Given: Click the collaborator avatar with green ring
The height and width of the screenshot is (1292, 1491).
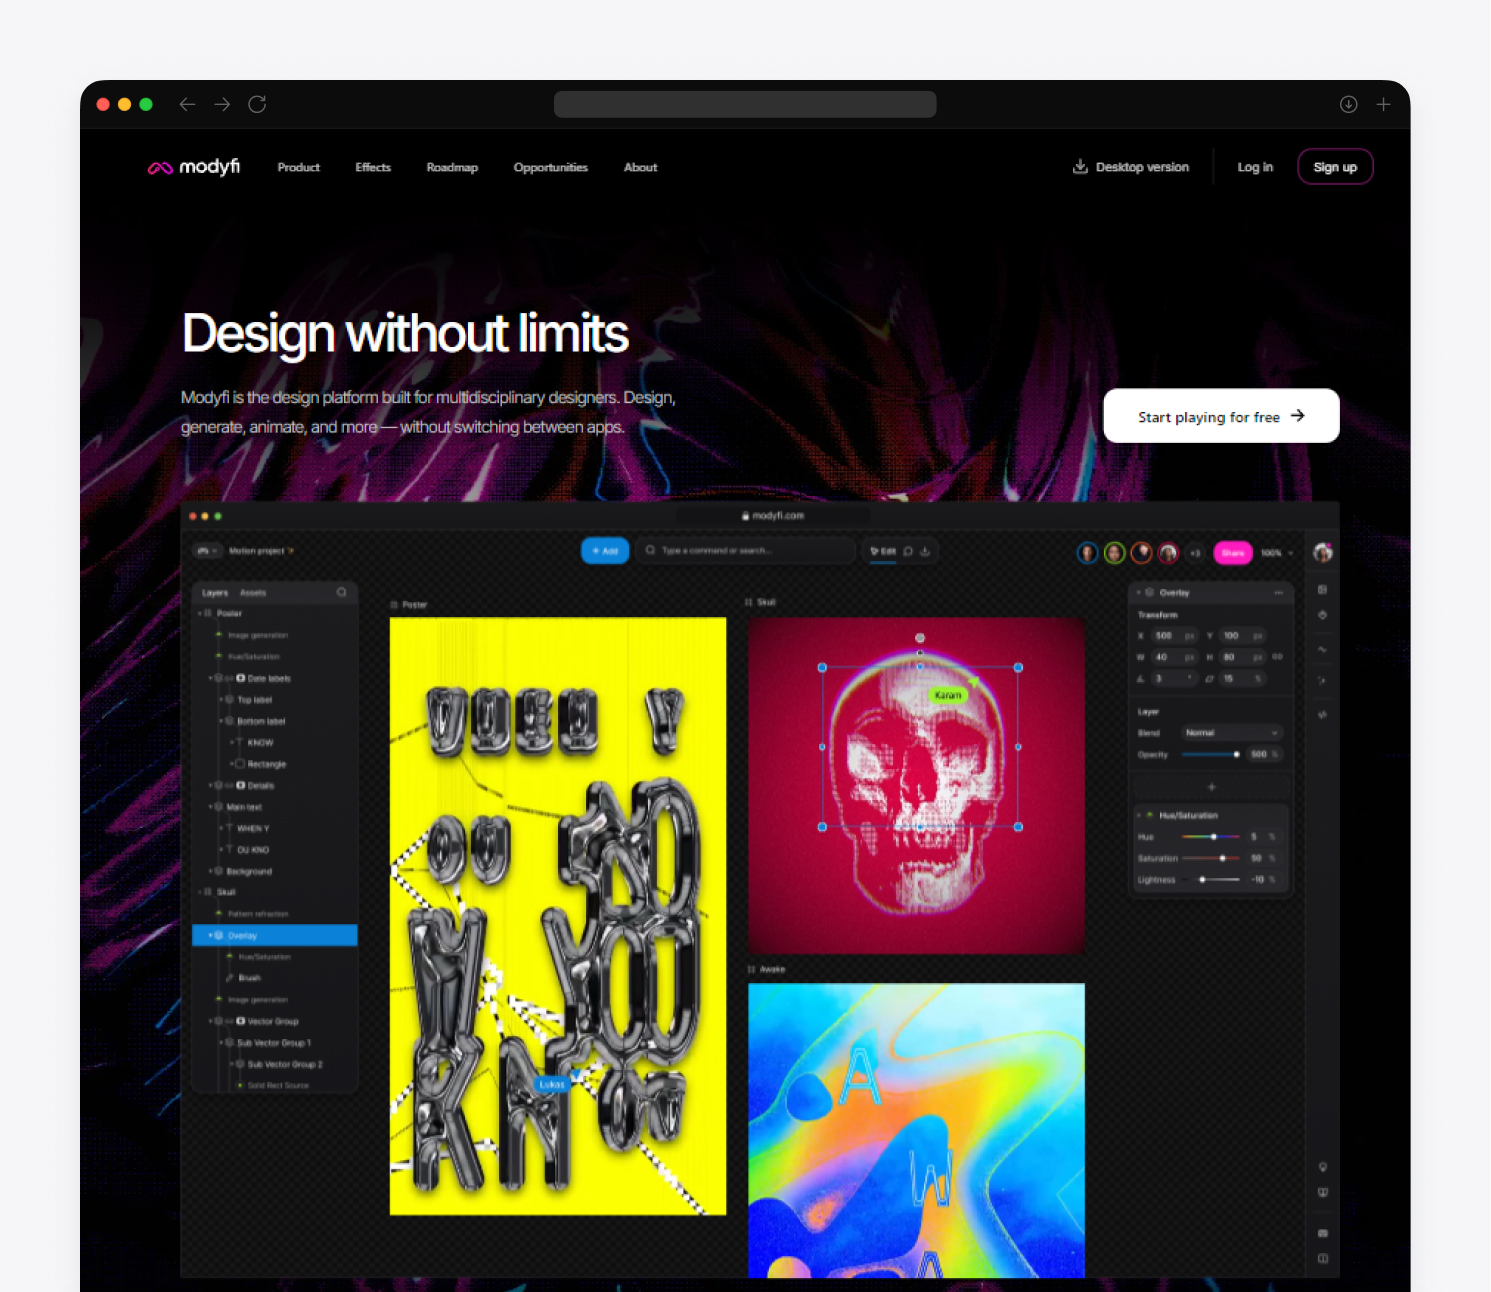Looking at the screenshot, I should 1115,553.
